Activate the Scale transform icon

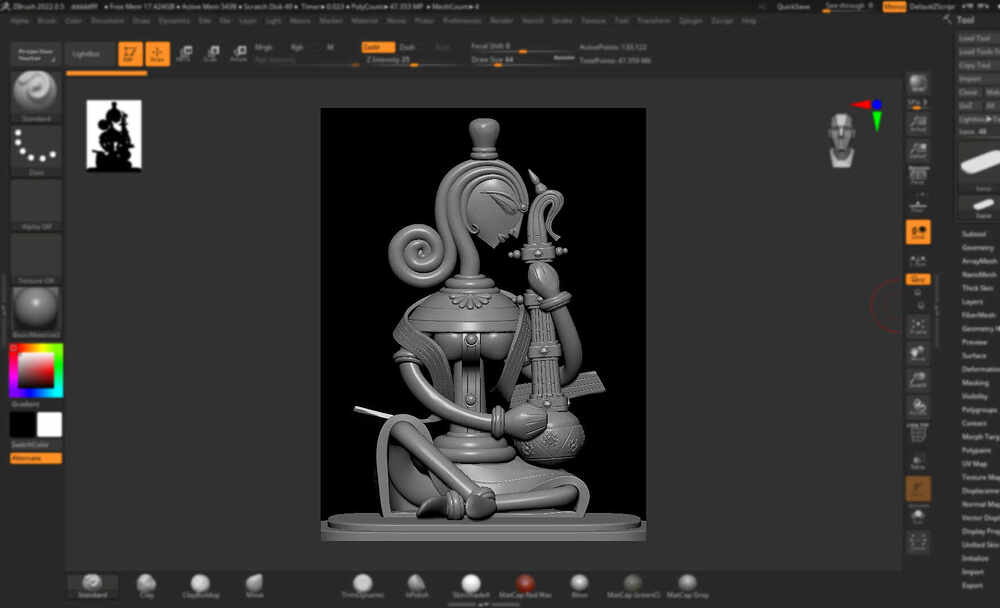tap(212, 54)
